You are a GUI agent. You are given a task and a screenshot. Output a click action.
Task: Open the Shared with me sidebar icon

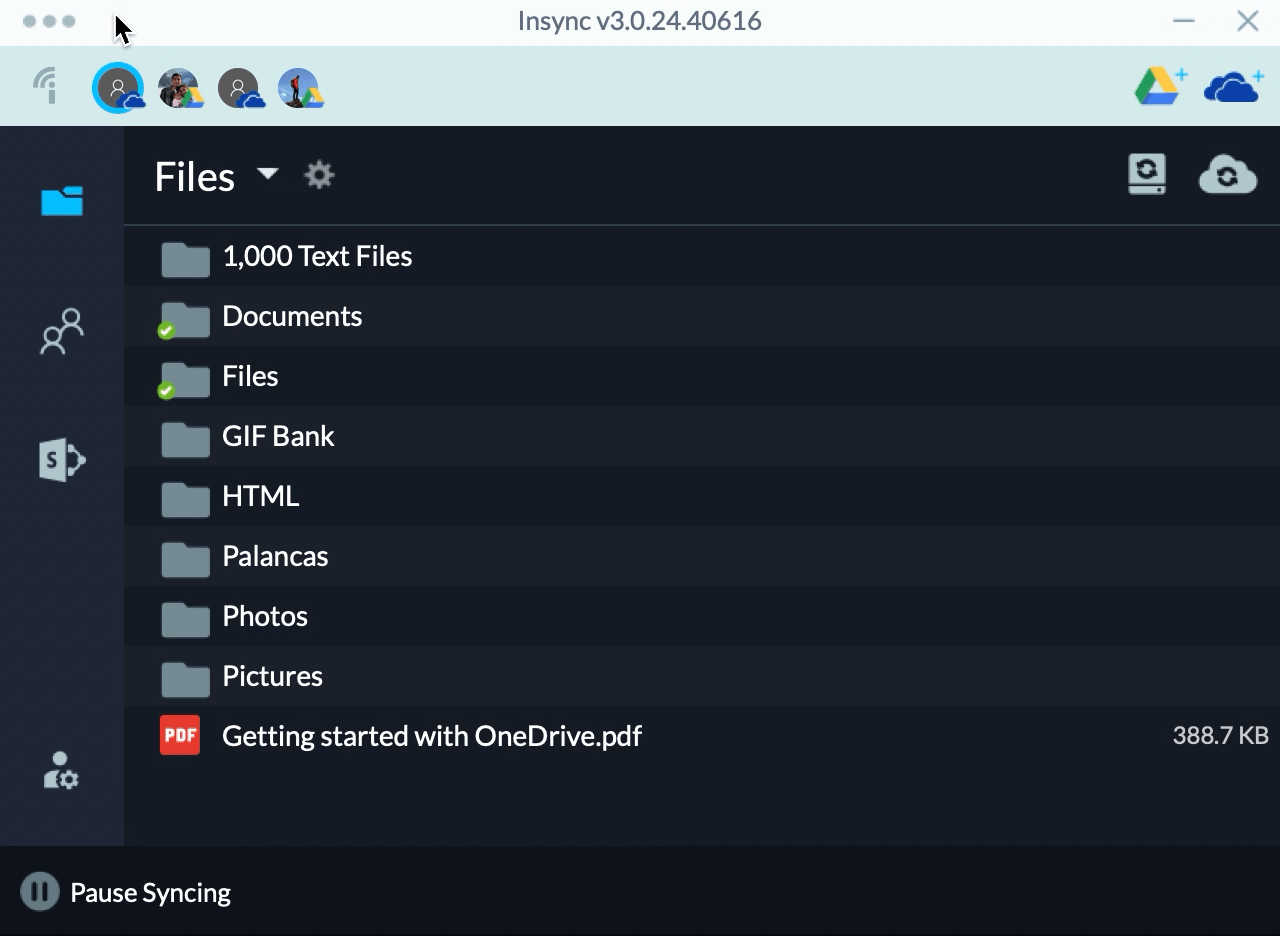tap(62, 331)
